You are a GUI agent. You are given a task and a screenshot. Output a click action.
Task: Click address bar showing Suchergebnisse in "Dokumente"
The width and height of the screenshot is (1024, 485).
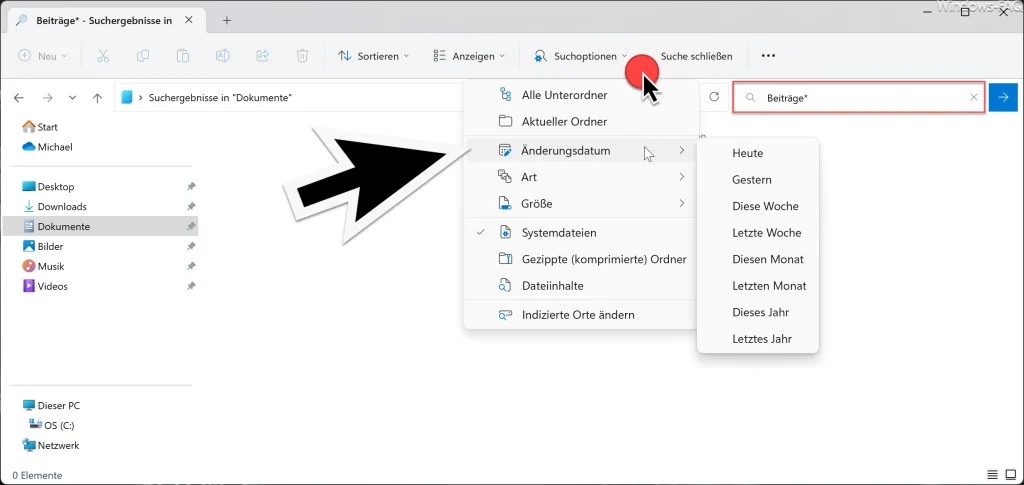point(291,97)
